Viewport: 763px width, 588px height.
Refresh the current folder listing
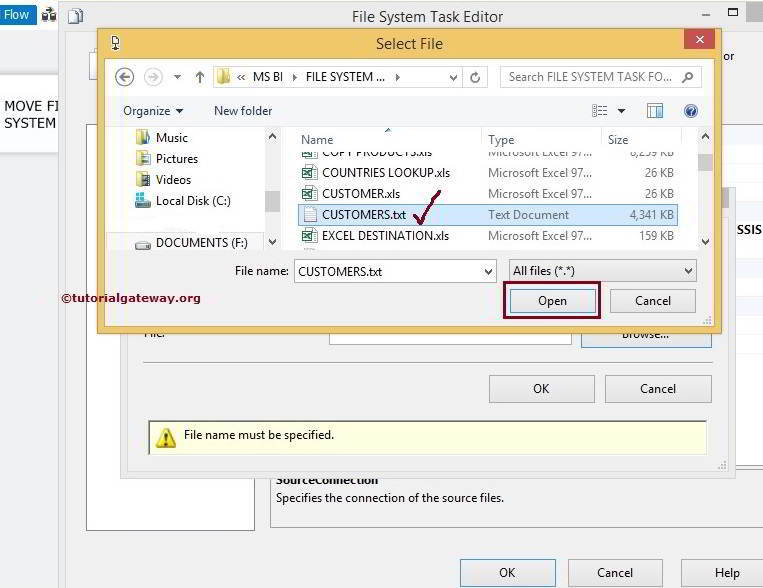[475, 77]
